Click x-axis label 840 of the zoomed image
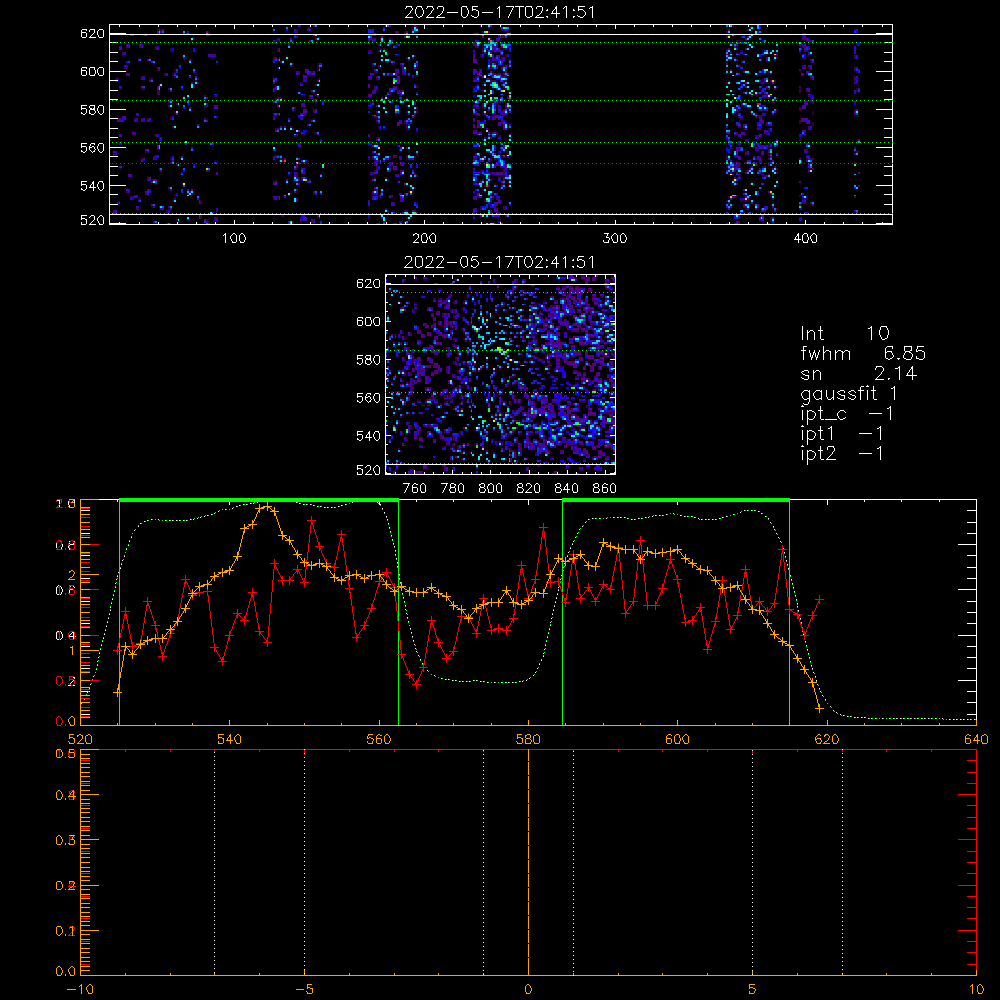Image resolution: width=1000 pixels, height=1000 pixels. (x=566, y=489)
